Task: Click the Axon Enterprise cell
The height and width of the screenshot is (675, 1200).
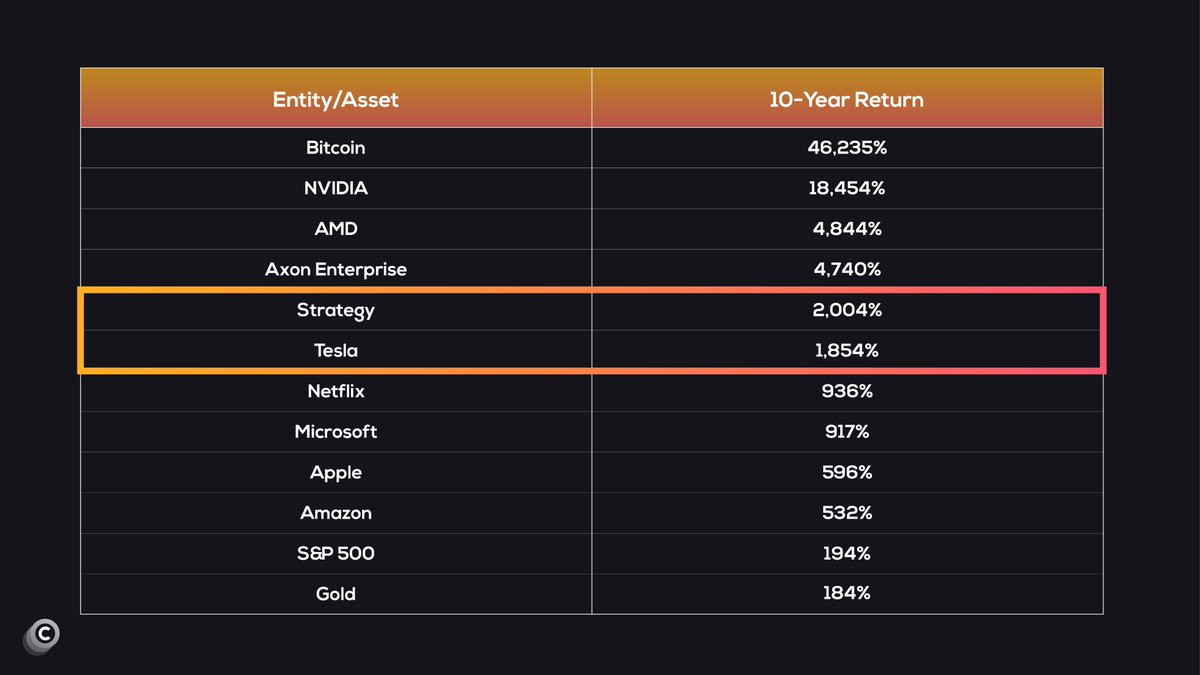Action: pos(336,269)
